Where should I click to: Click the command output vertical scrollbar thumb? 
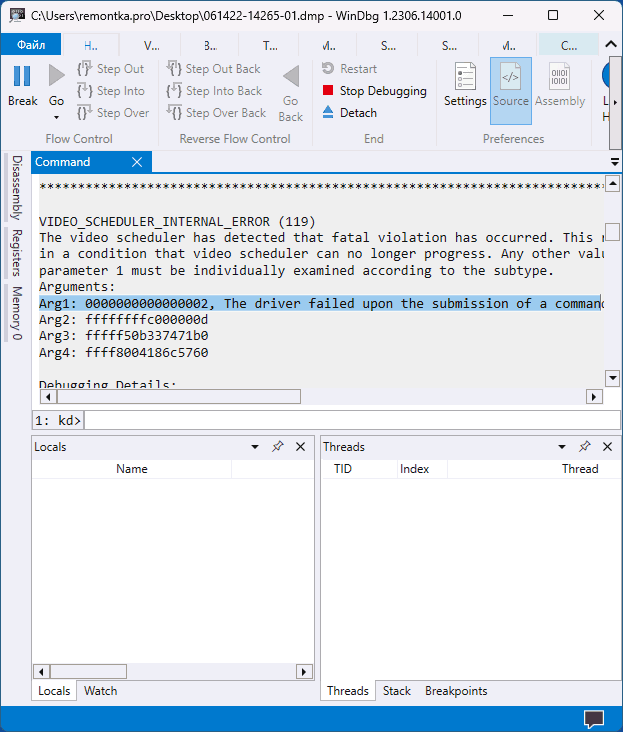tap(612, 232)
